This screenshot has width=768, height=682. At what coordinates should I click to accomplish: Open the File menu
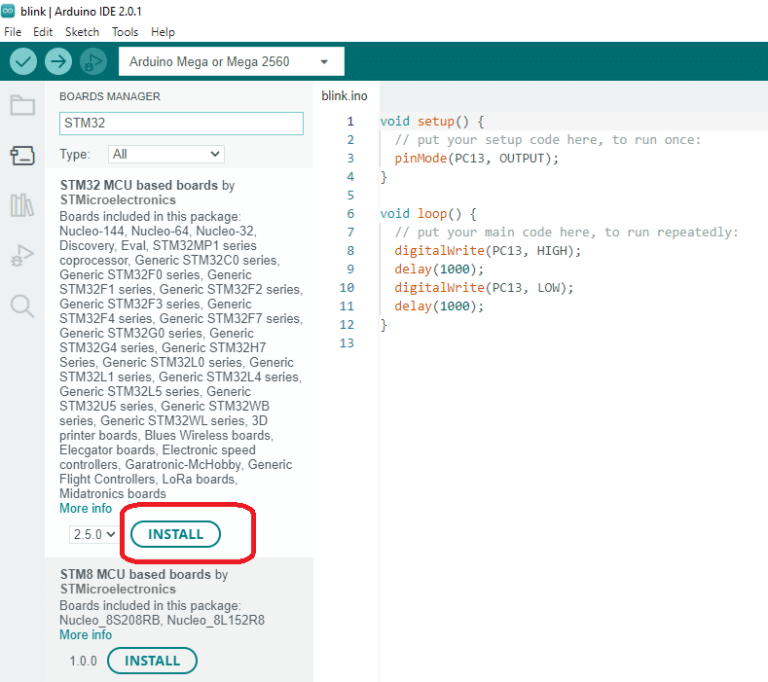[13, 32]
